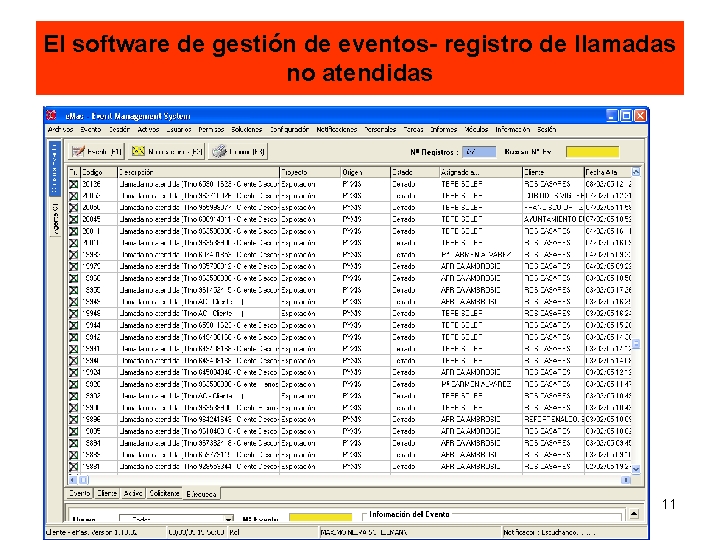
Task: Sort by the Código column header
Action: point(99,172)
